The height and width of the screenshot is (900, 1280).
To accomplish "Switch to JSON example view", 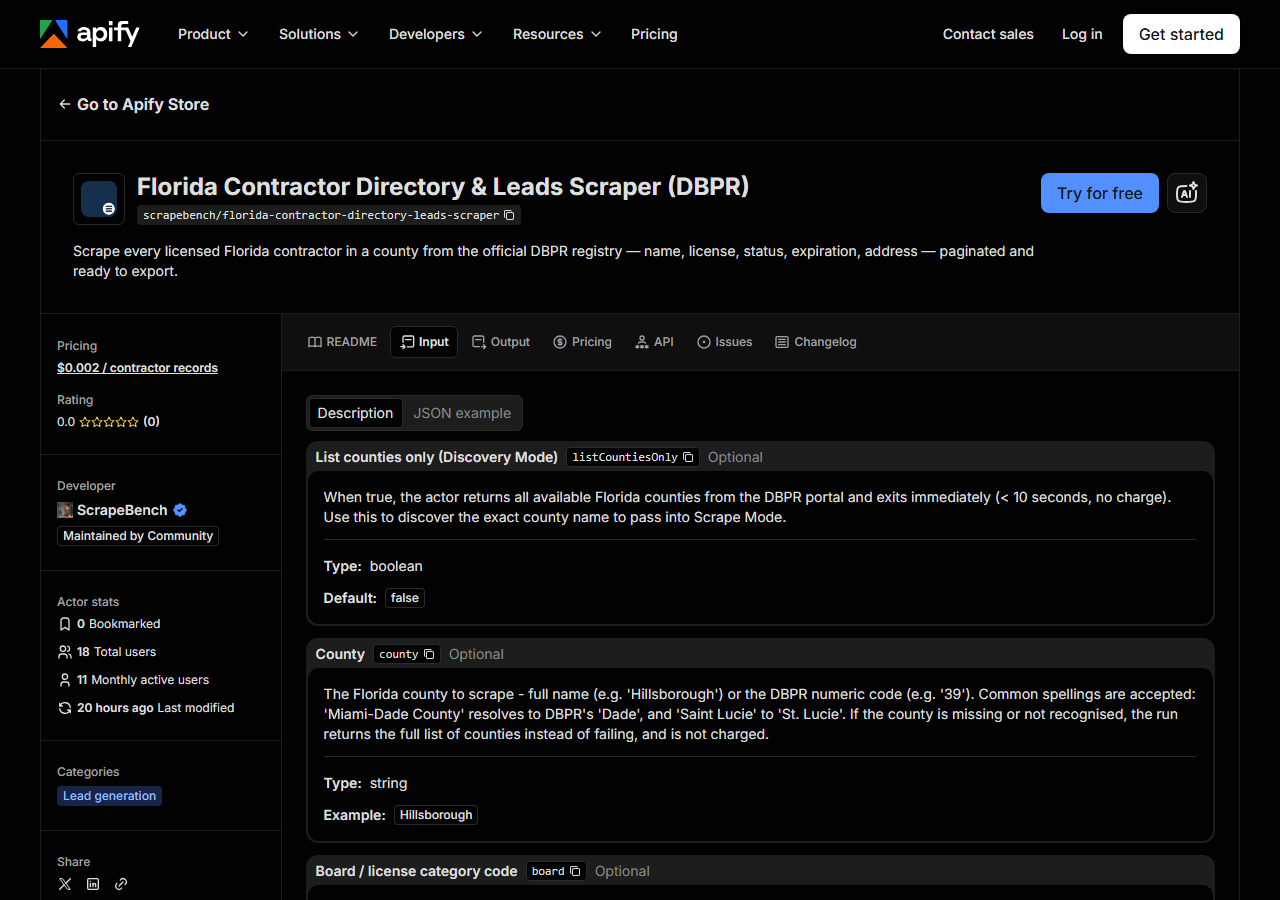I will (462, 413).
